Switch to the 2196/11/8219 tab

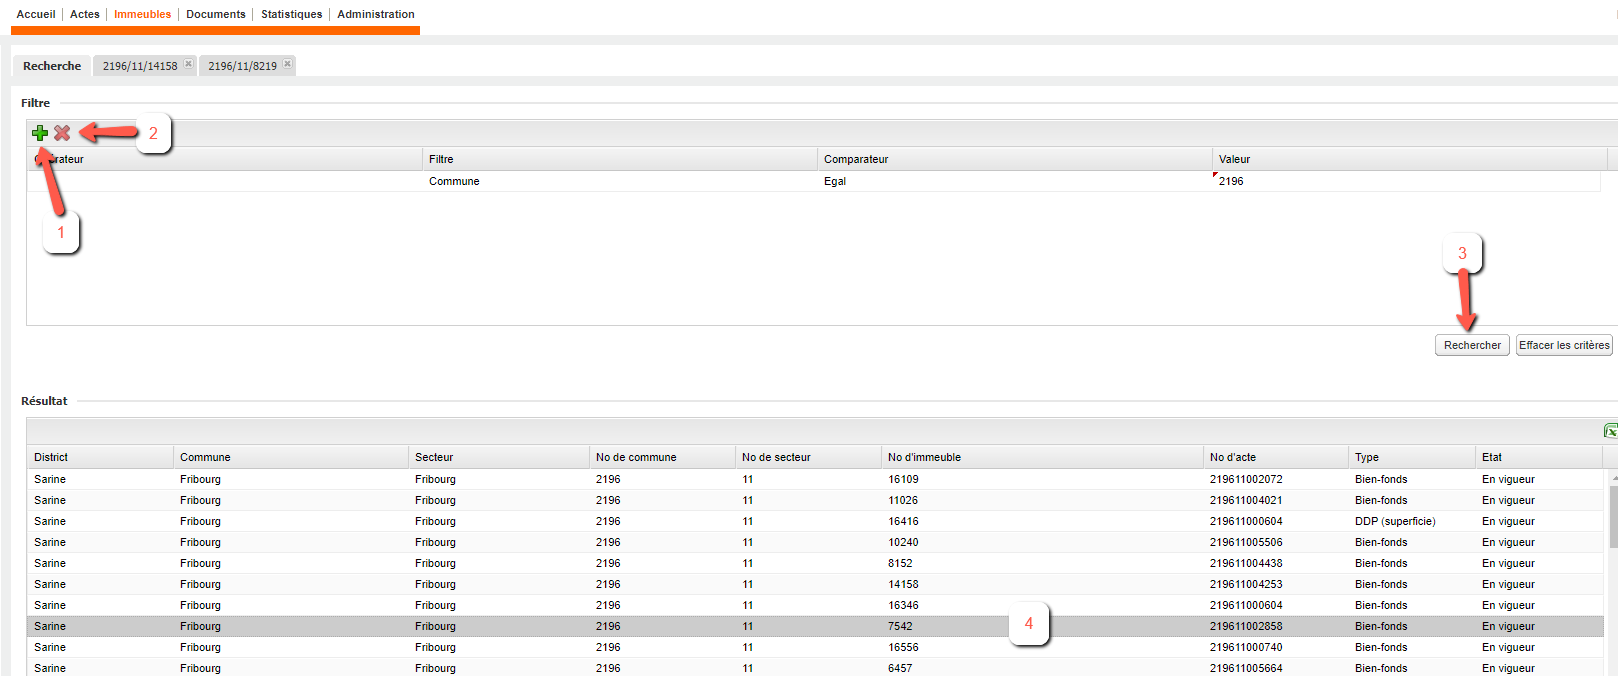click(242, 66)
